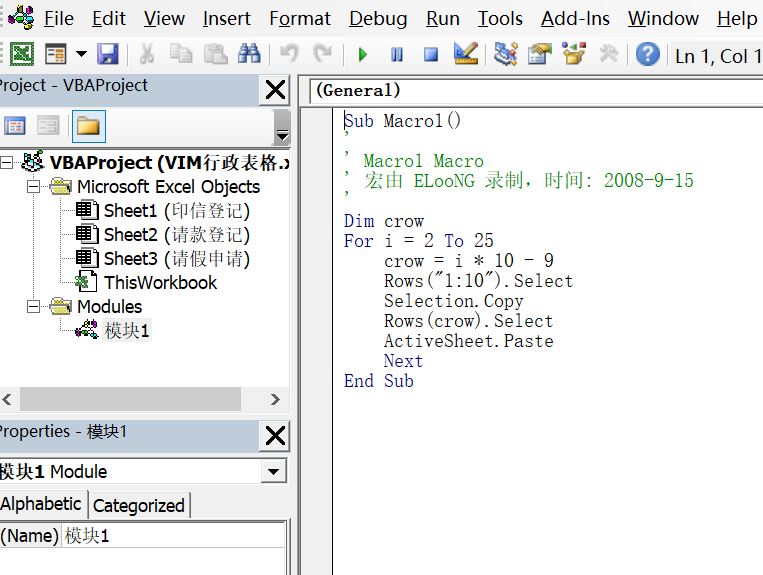Click the View Code icon in Project panel
Viewport: 763px width, 575px height.
[x=15, y=126]
